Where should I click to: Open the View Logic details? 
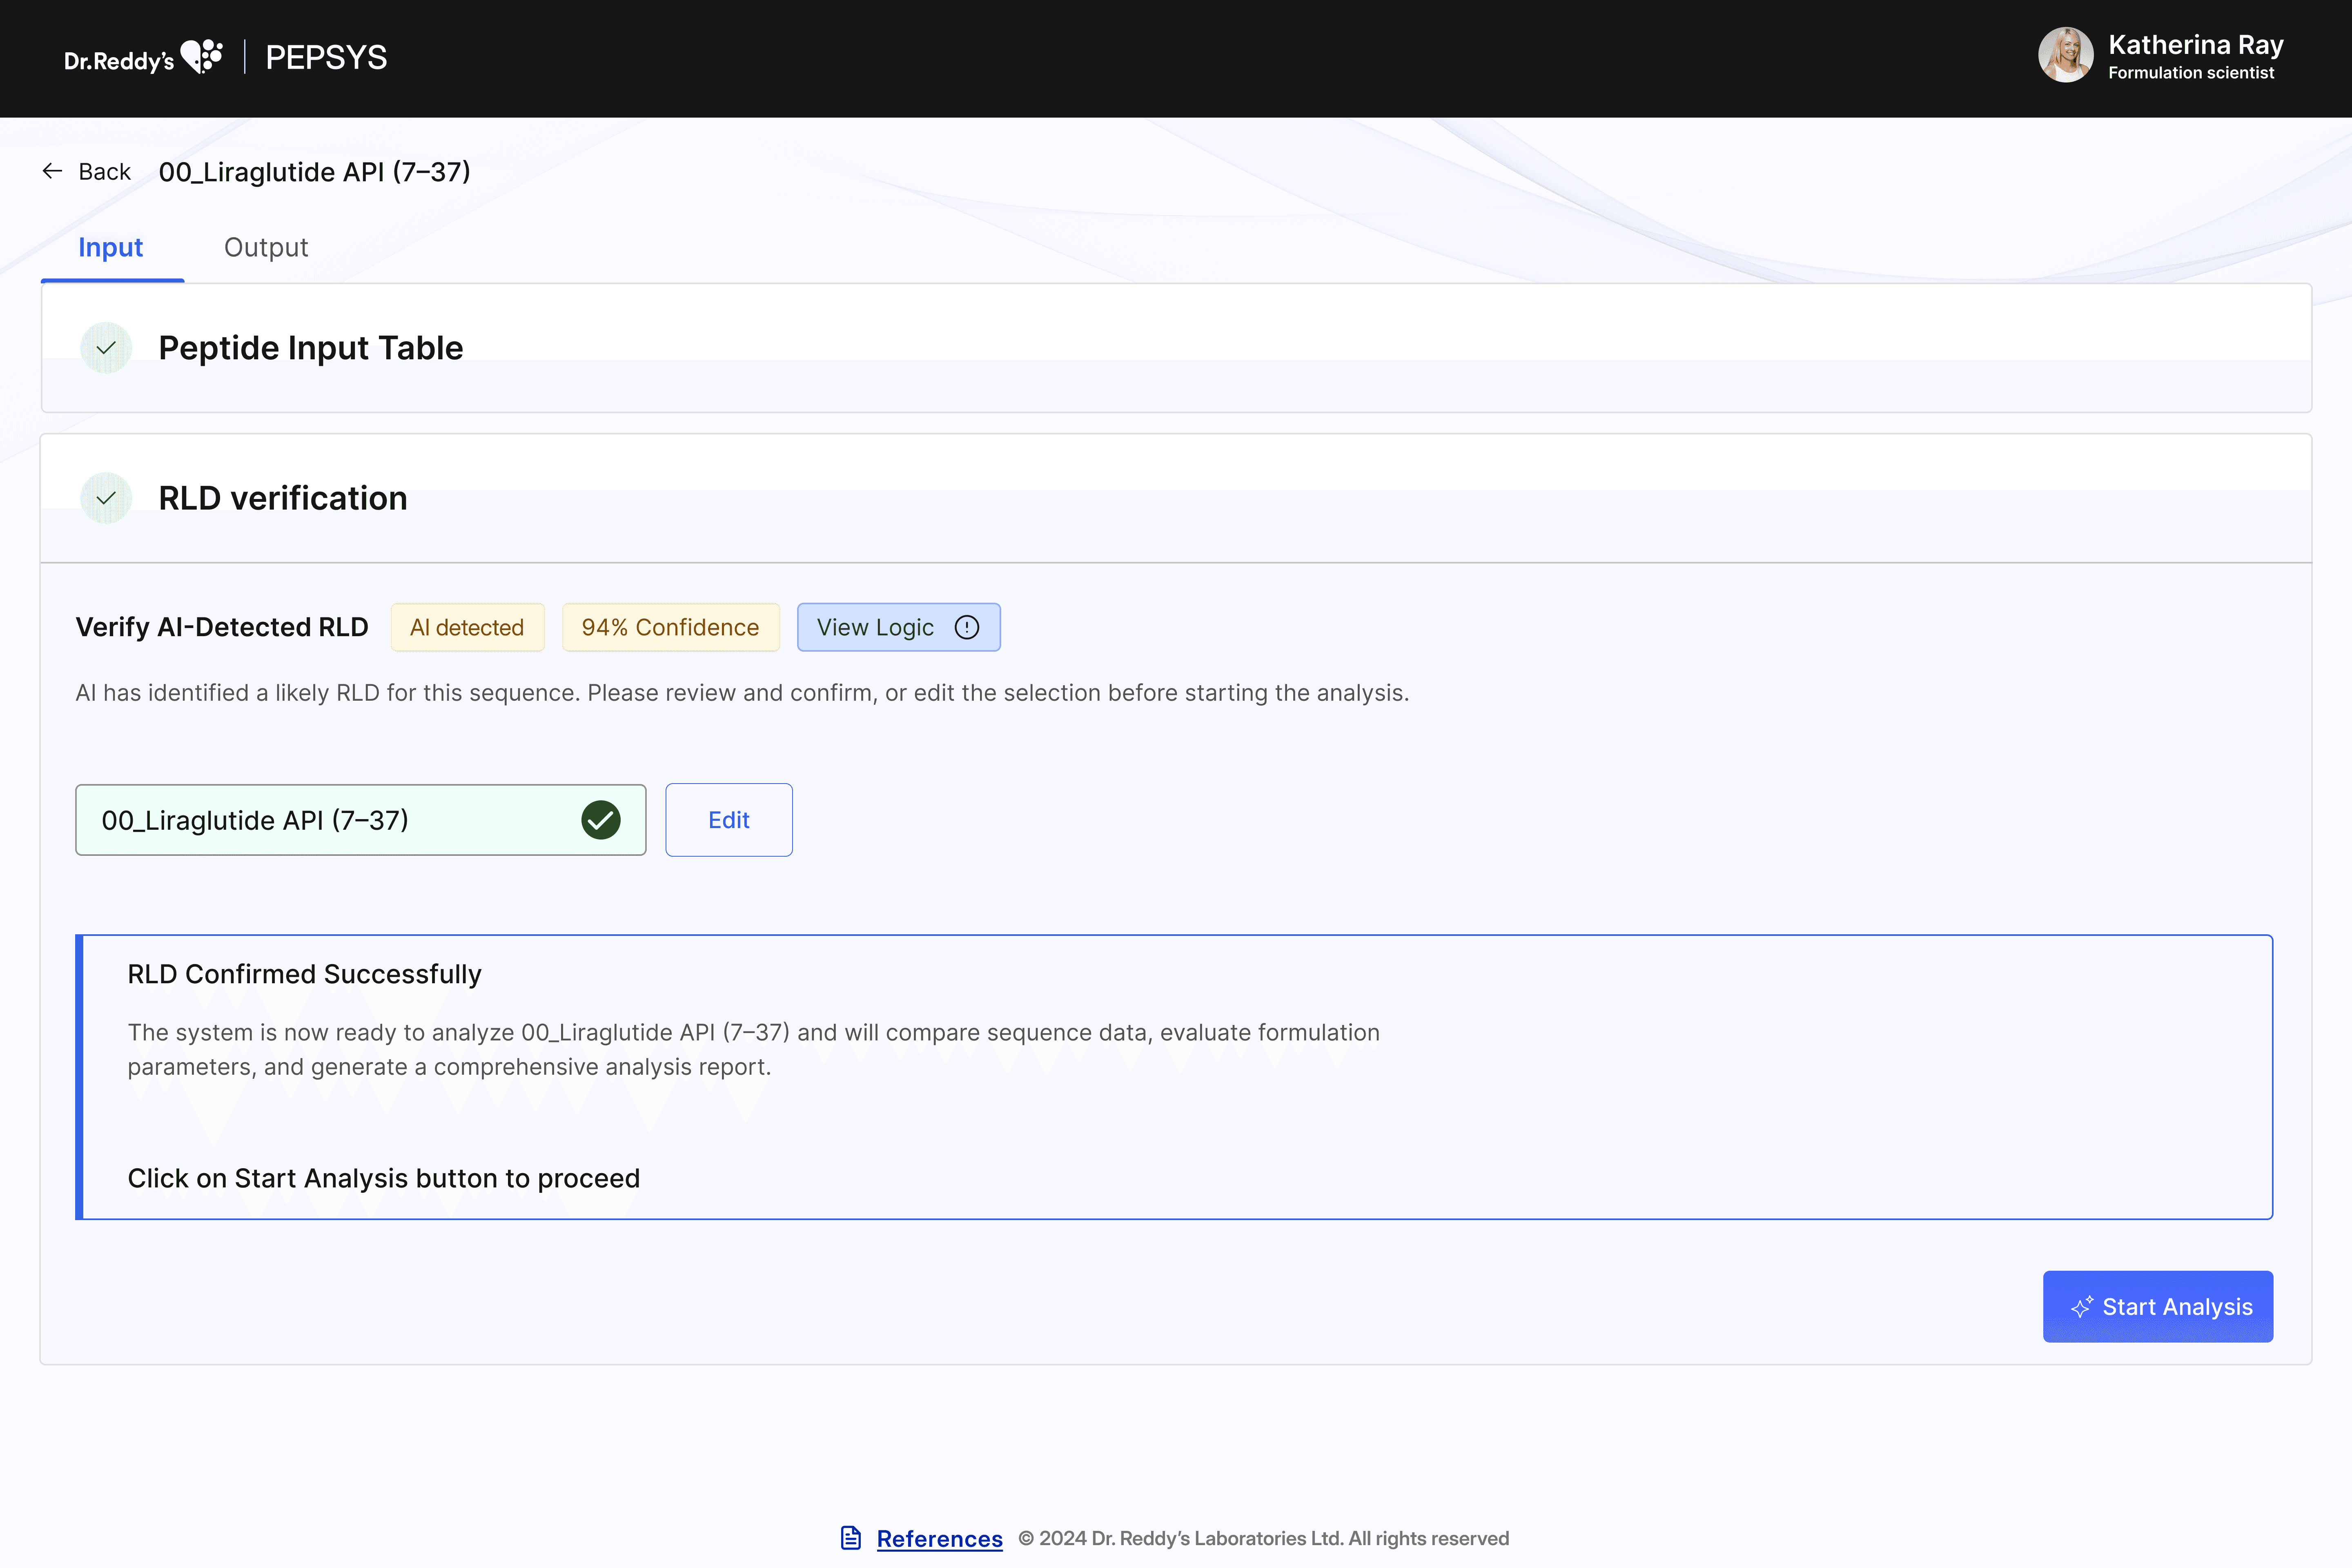point(897,627)
